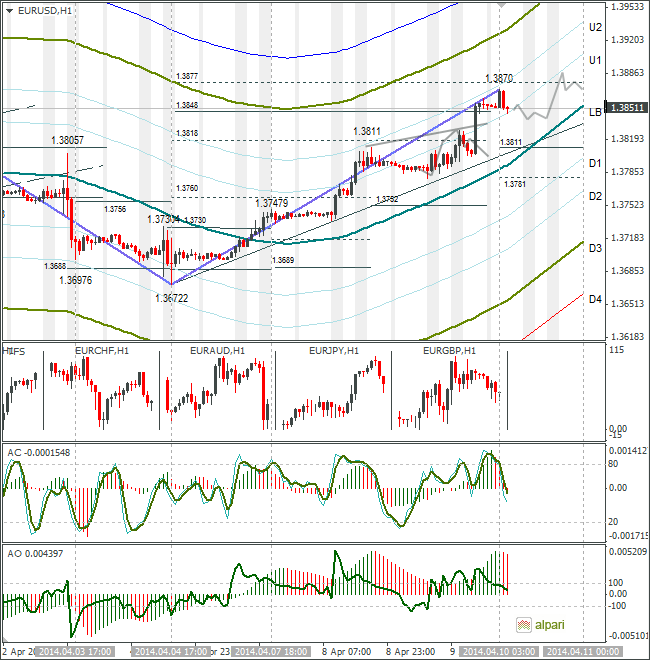
Task: Click the 2014.04.11 00:00 time marker
Action: click(583, 652)
